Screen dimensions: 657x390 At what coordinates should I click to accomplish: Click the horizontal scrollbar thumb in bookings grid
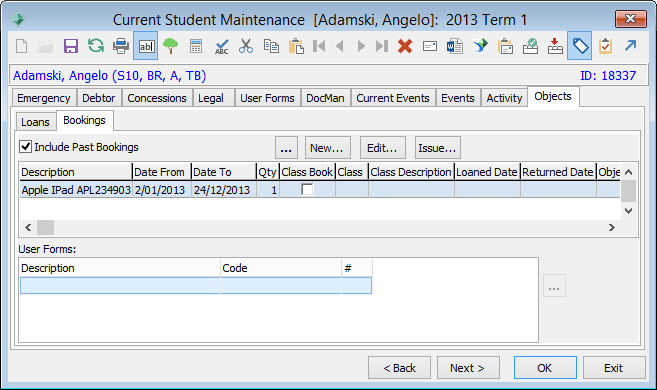(45, 227)
